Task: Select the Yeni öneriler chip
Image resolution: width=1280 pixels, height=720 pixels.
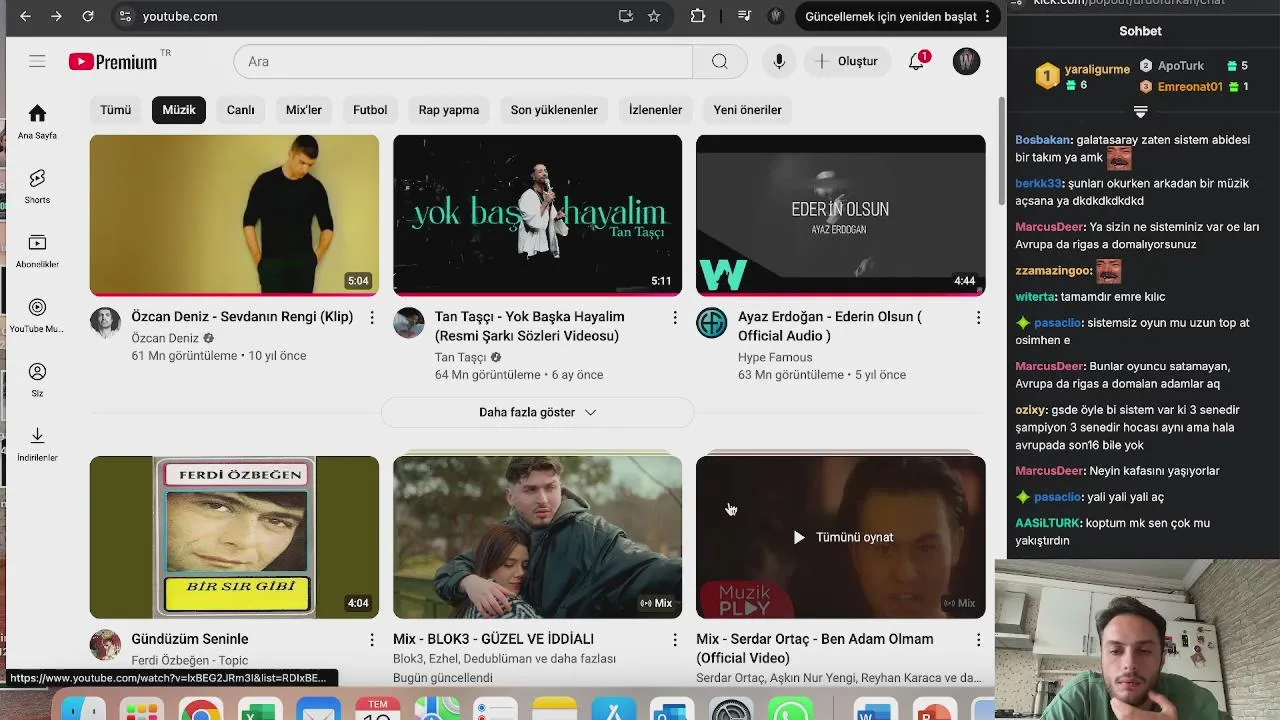Action: pos(747,110)
